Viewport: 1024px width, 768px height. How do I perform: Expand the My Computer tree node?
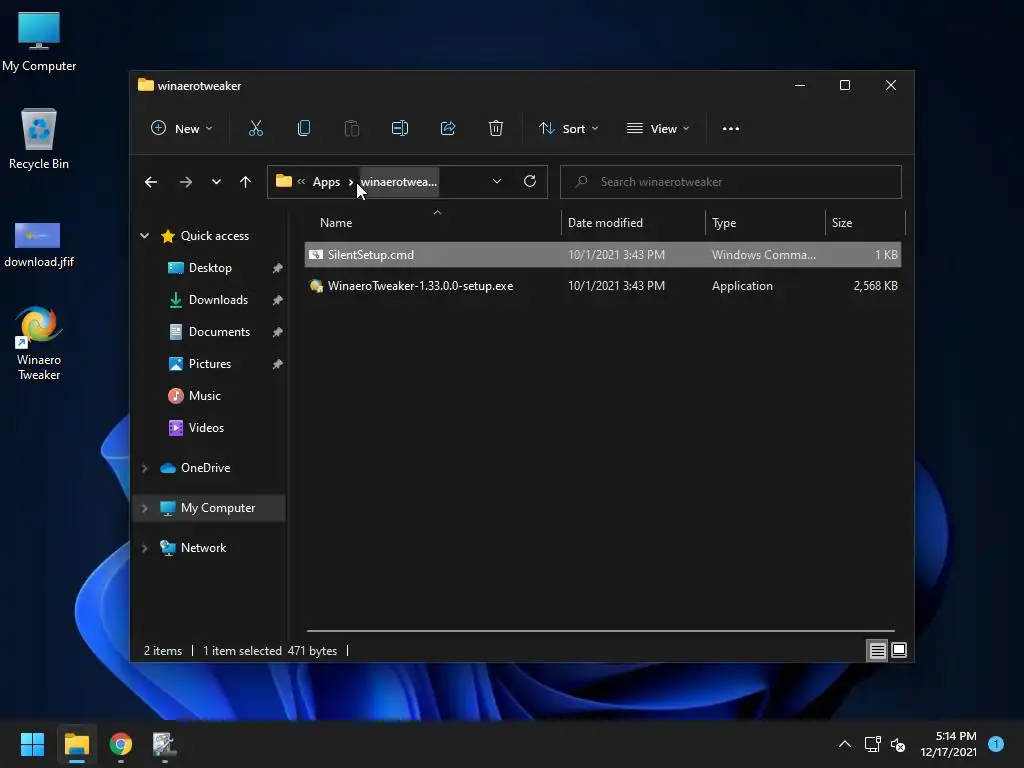tap(144, 508)
